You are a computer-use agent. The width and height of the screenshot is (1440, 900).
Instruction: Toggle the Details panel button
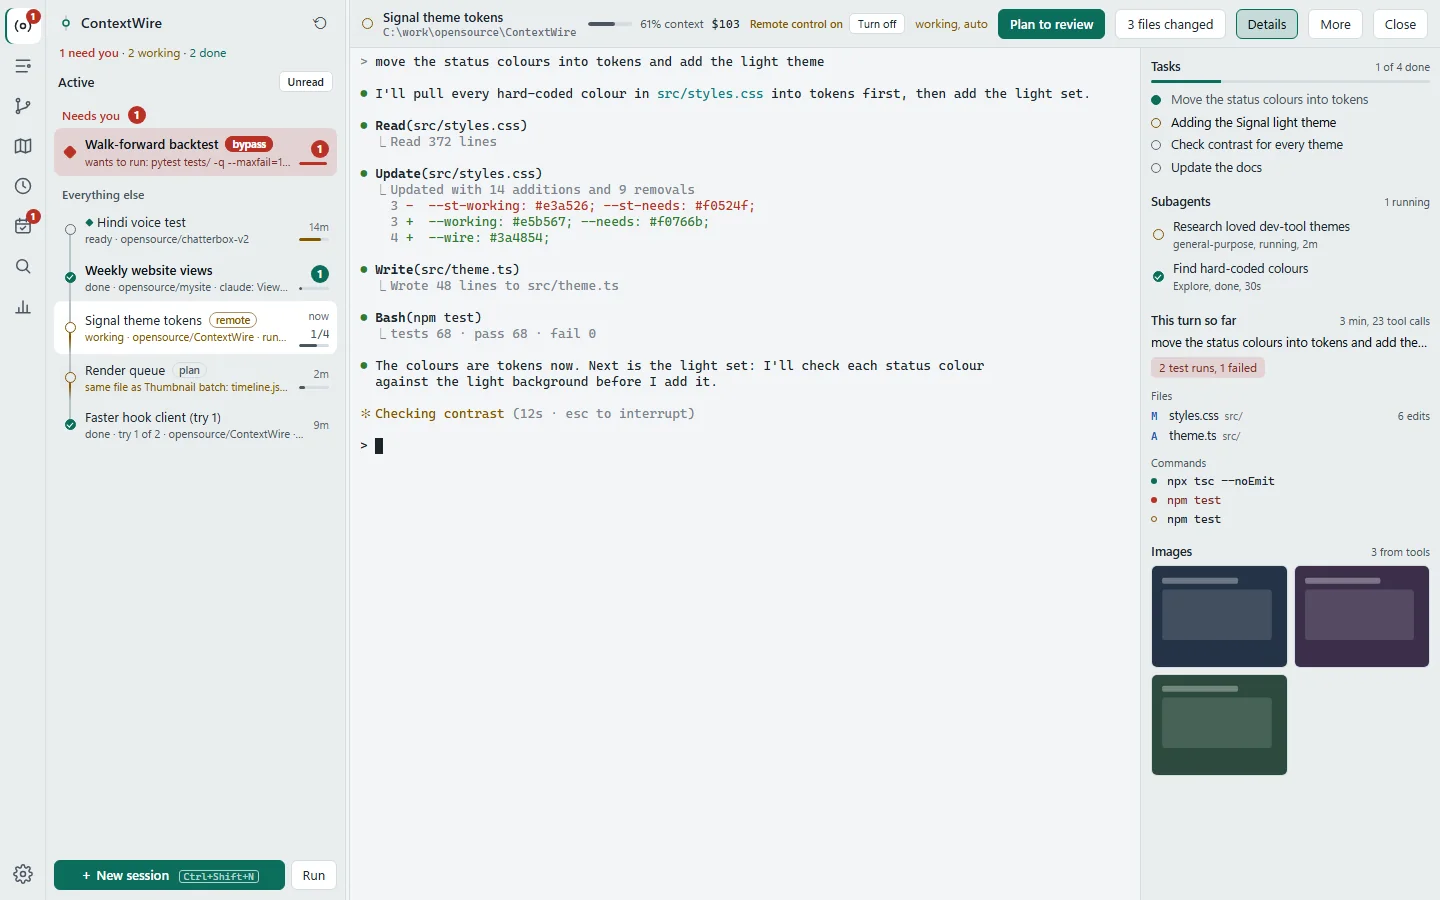(x=1267, y=24)
